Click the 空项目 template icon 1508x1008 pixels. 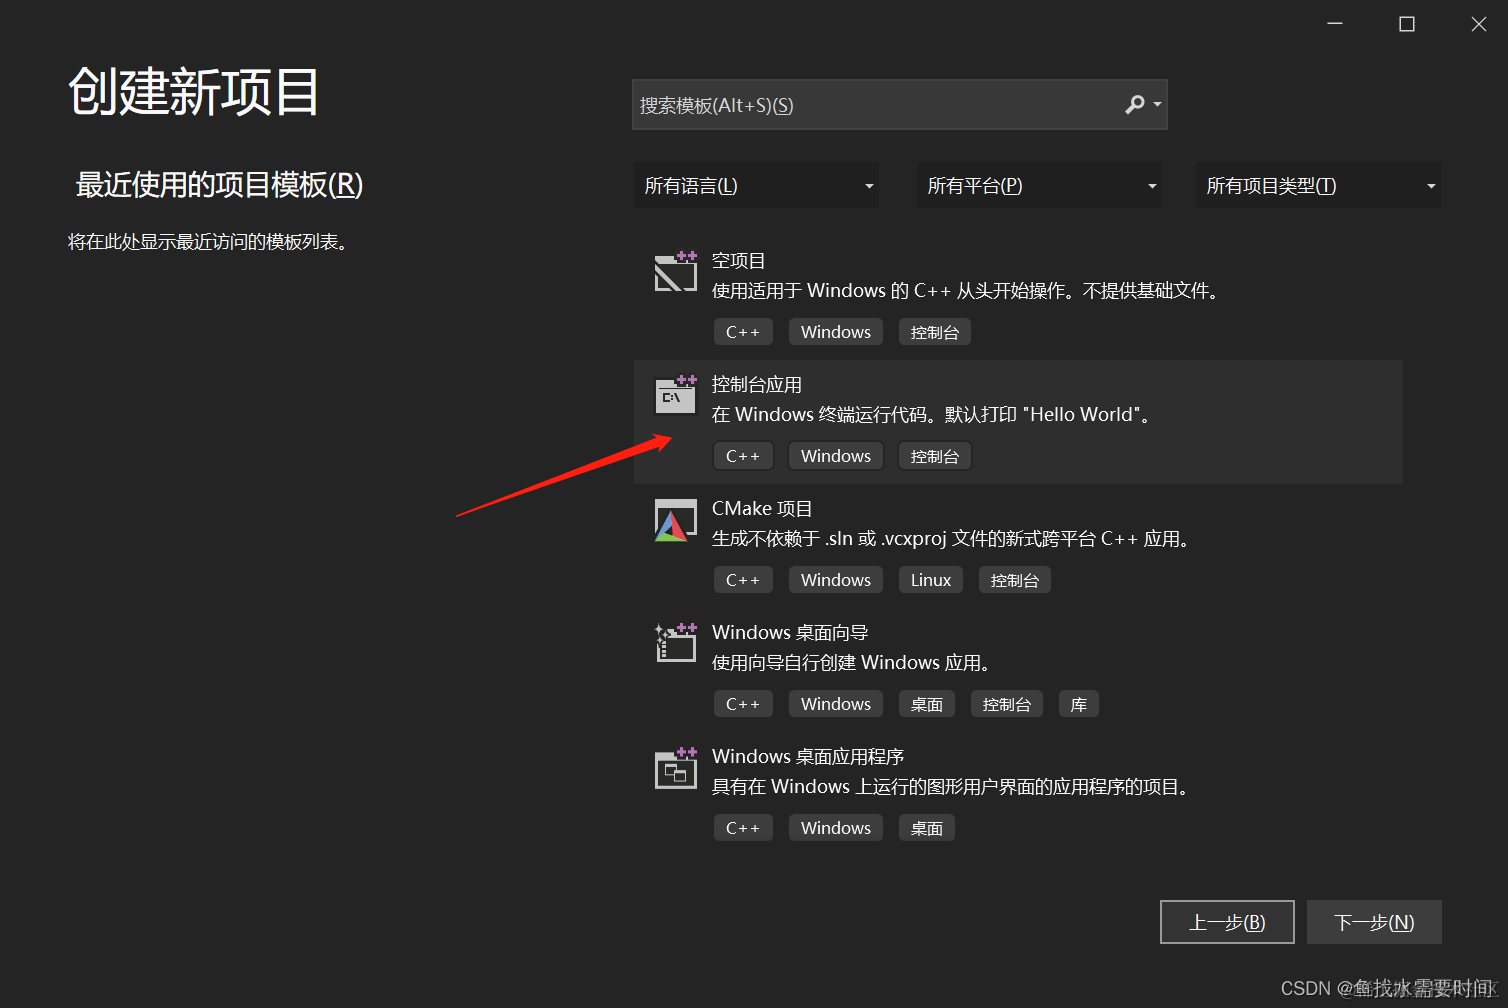pos(675,271)
